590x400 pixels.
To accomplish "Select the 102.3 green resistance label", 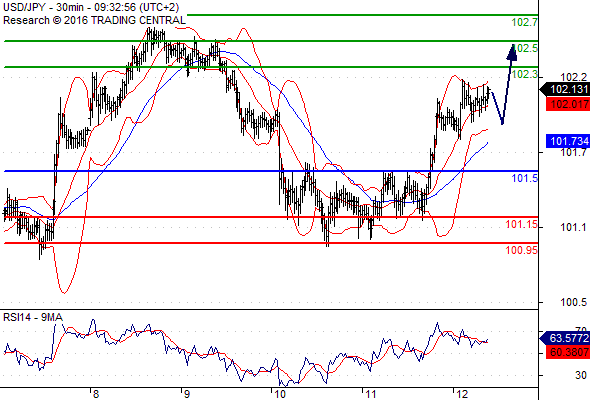I will point(525,74).
